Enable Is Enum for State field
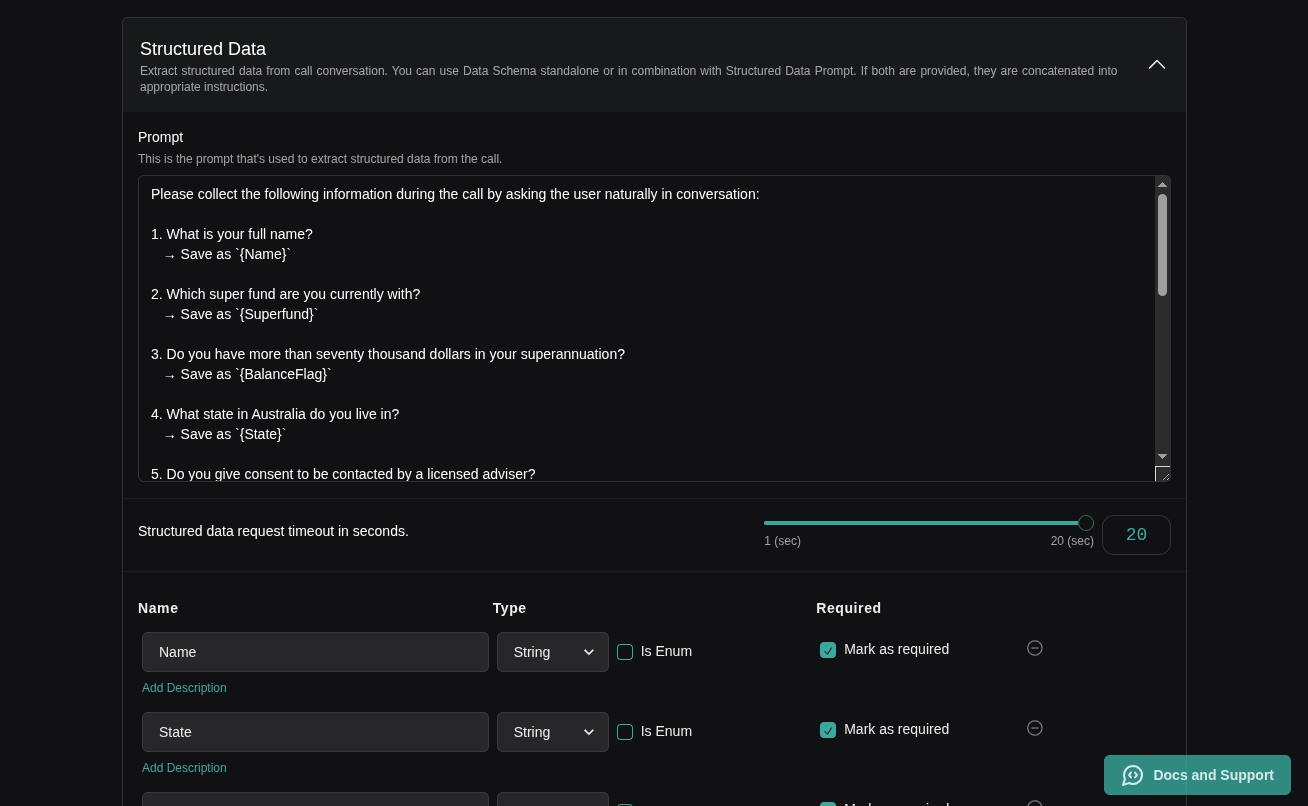The width and height of the screenshot is (1308, 806). coord(625,732)
